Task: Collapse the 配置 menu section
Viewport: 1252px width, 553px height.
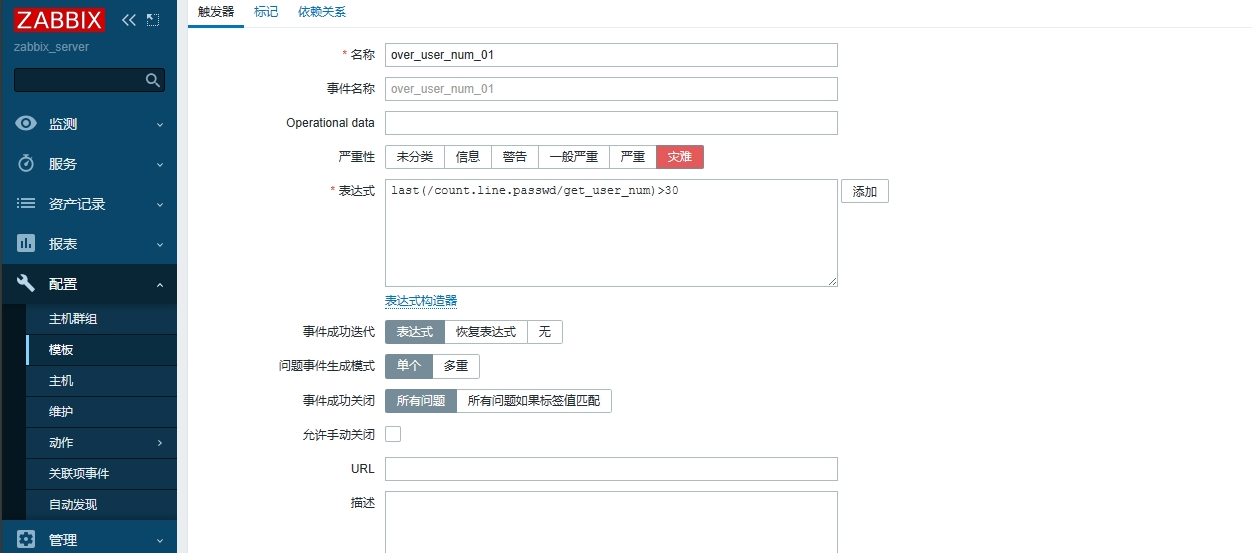Action: [160, 285]
